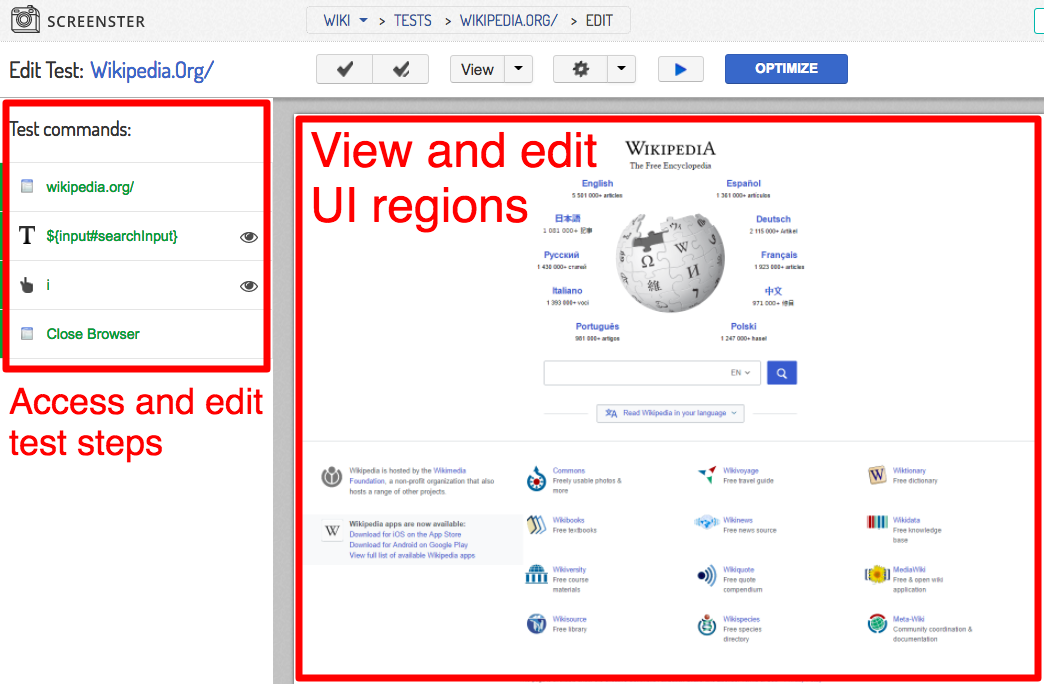The height and width of the screenshot is (684, 1044).
Task: Open the Español Wikipedia link
Action: (x=743, y=183)
